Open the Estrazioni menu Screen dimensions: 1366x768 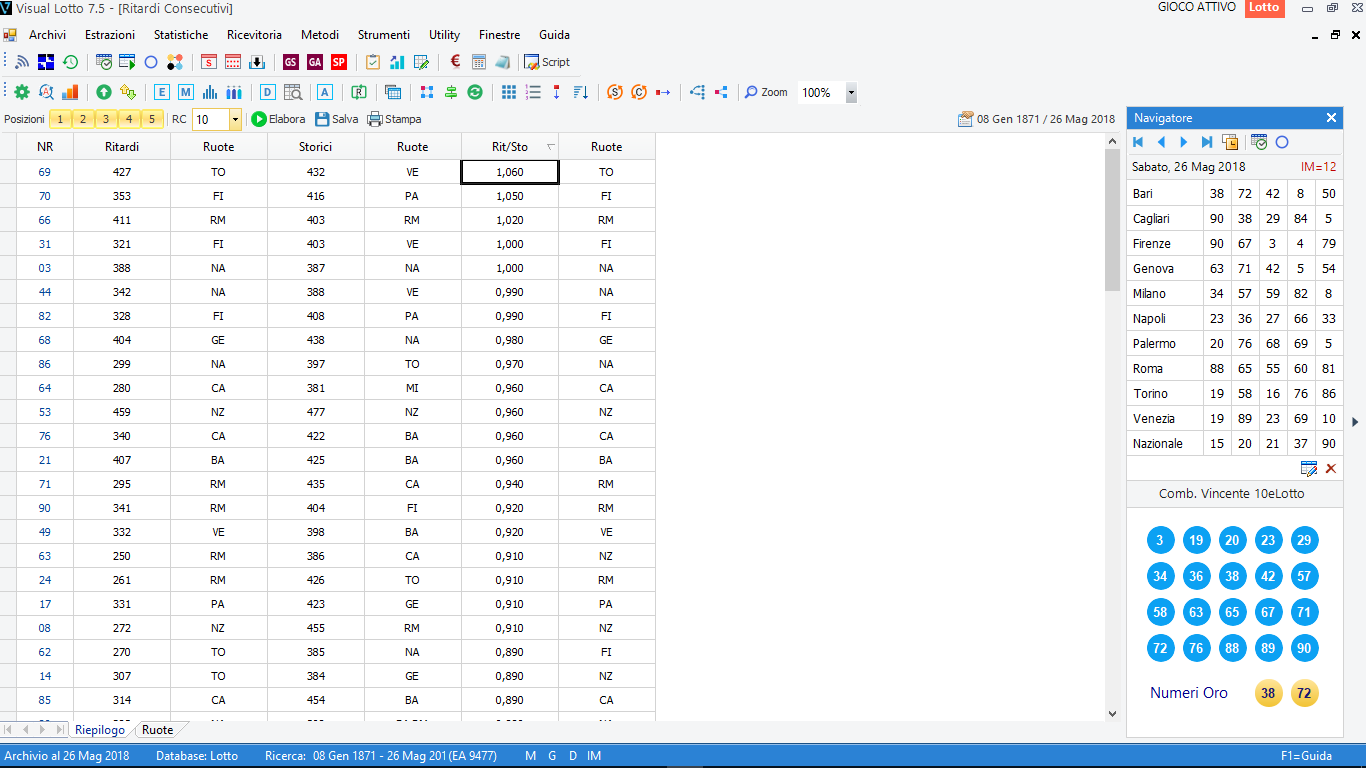tap(110, 35)
